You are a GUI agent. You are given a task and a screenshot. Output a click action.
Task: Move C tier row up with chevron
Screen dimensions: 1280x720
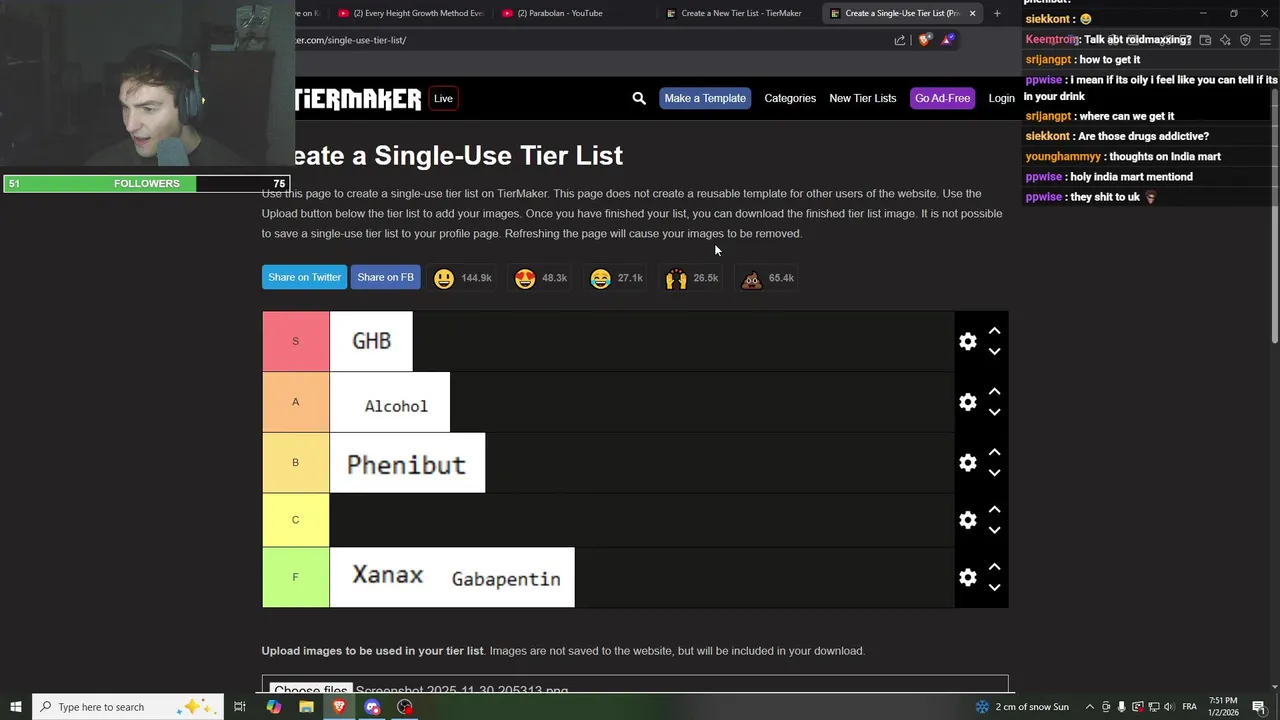[994, 510]
